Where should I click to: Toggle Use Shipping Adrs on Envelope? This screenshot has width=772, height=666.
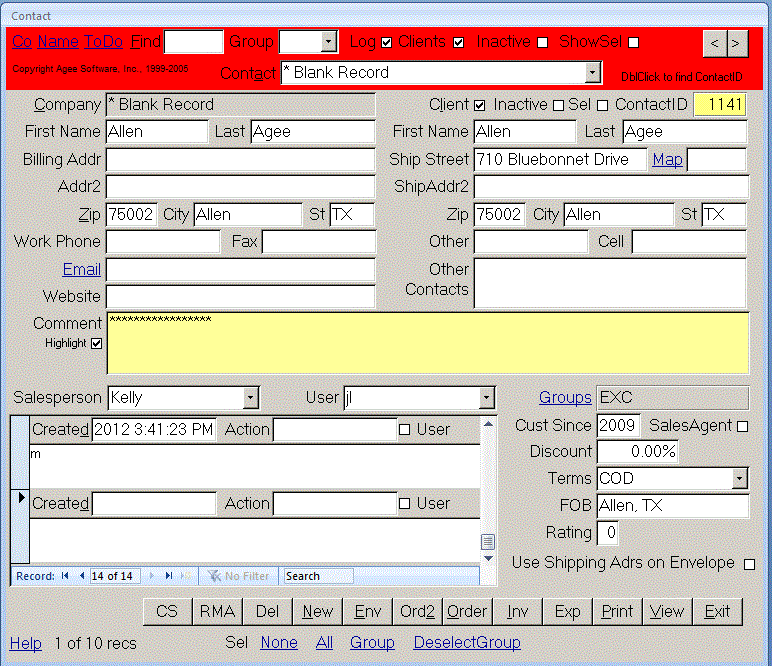[749, 564]
